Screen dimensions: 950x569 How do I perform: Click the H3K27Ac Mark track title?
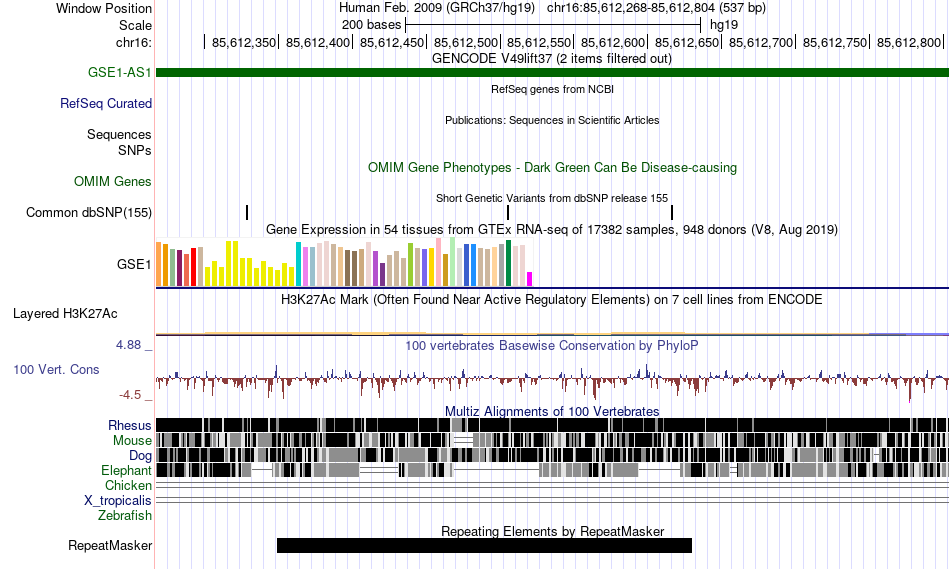pos(552,299)
